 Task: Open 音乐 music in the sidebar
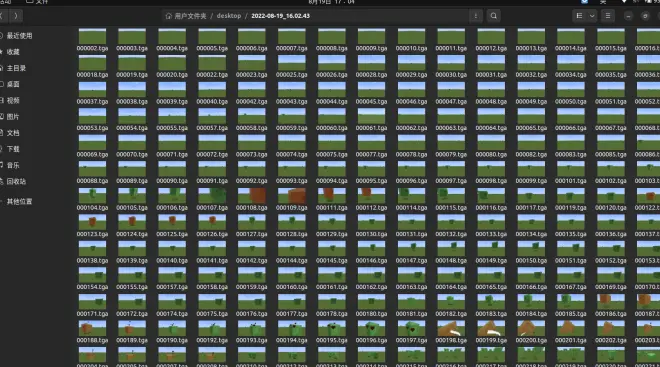[13, 165]
